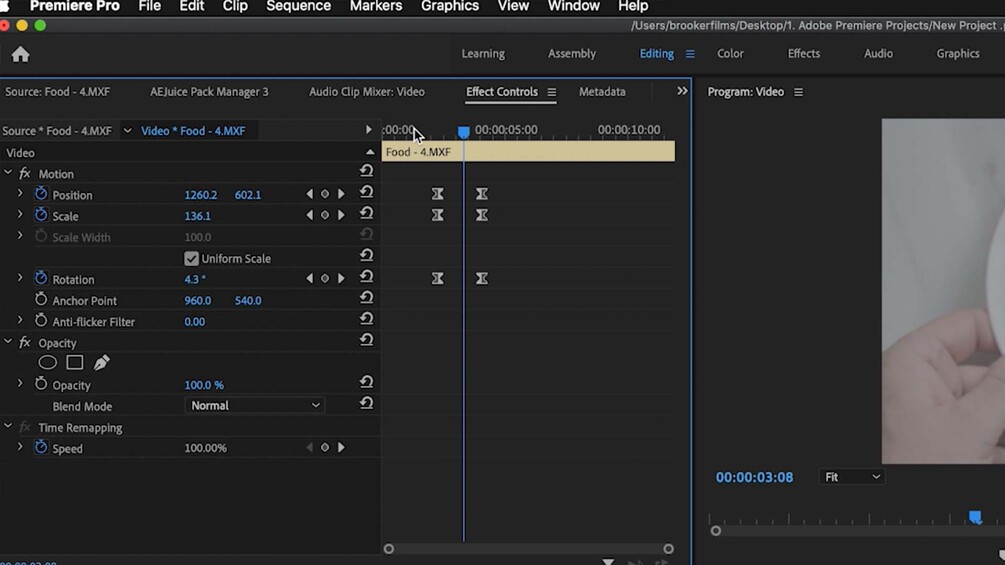Image resolution: width=1005 pixels, height=565 pixels.
Task: Reset the Rotation parameter
Action: pyautogui.click(x=366, y=276)
